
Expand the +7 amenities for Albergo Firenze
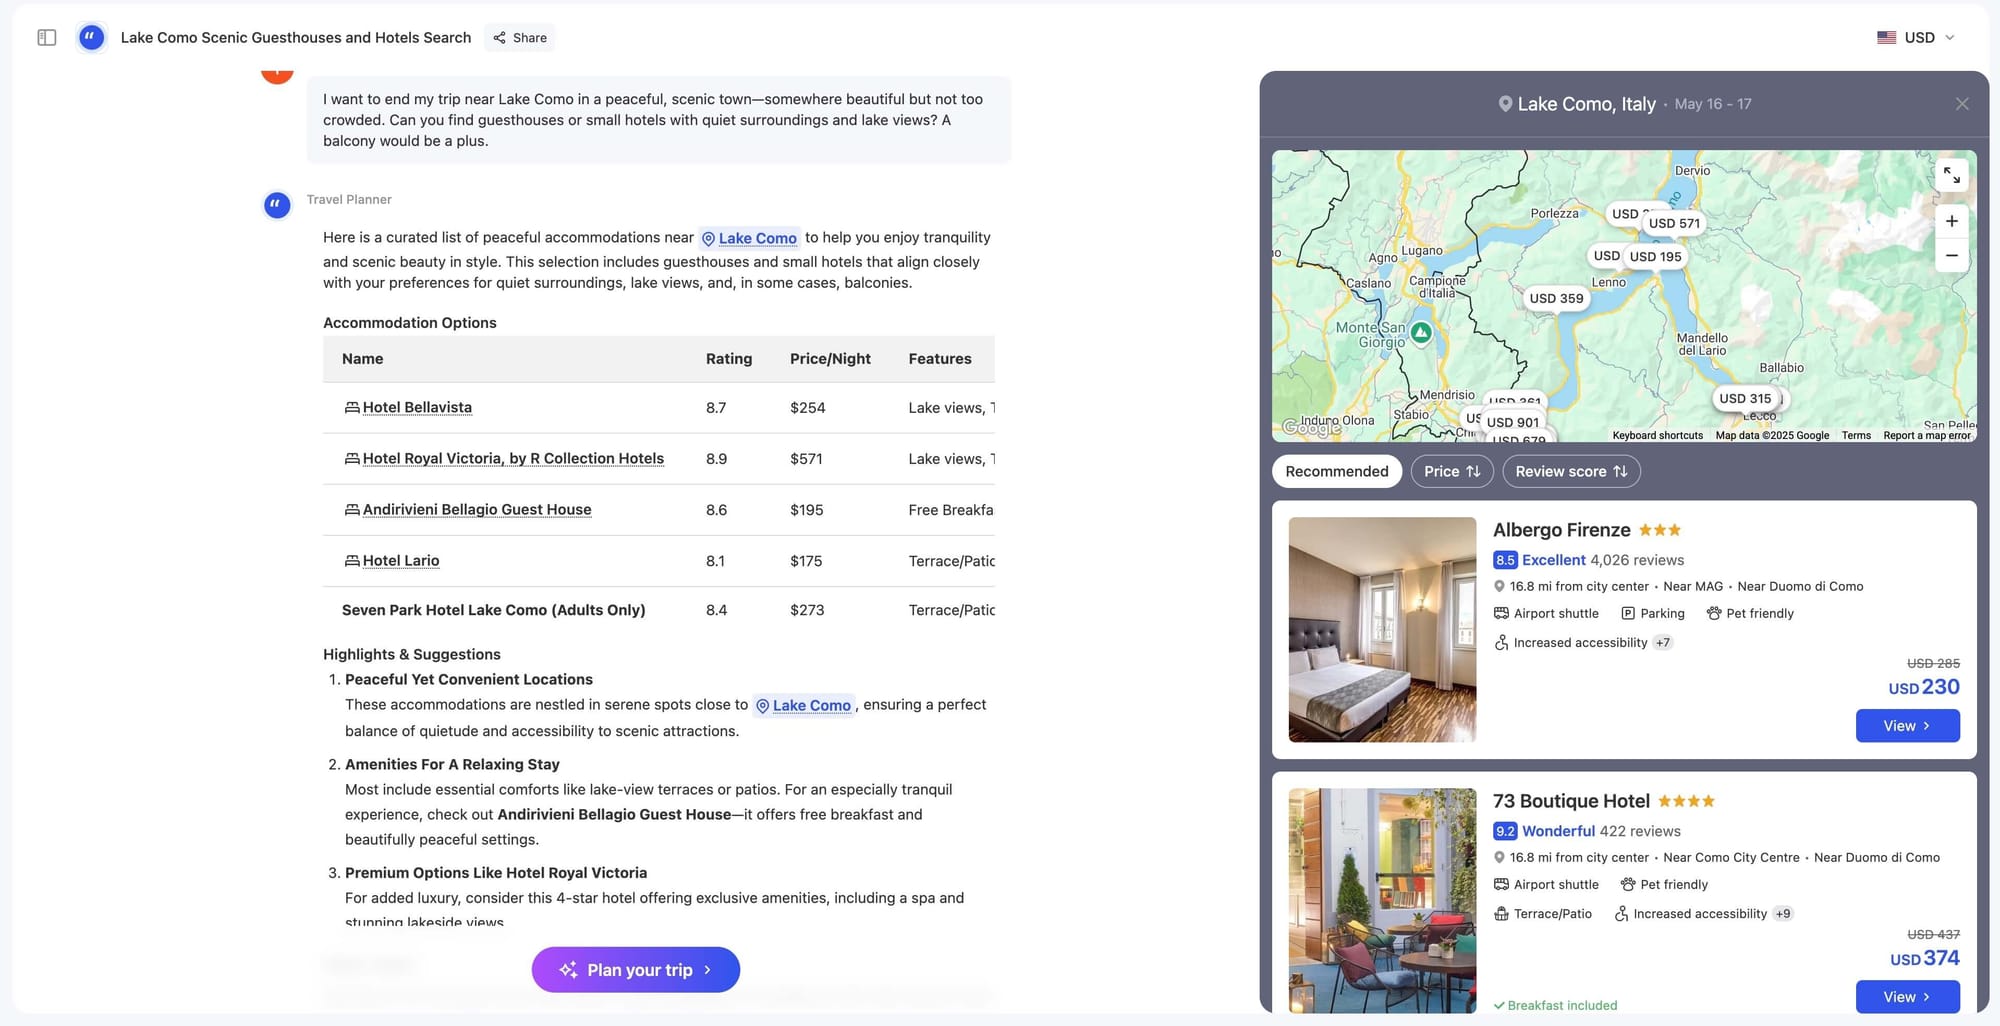pos(1662,643)
